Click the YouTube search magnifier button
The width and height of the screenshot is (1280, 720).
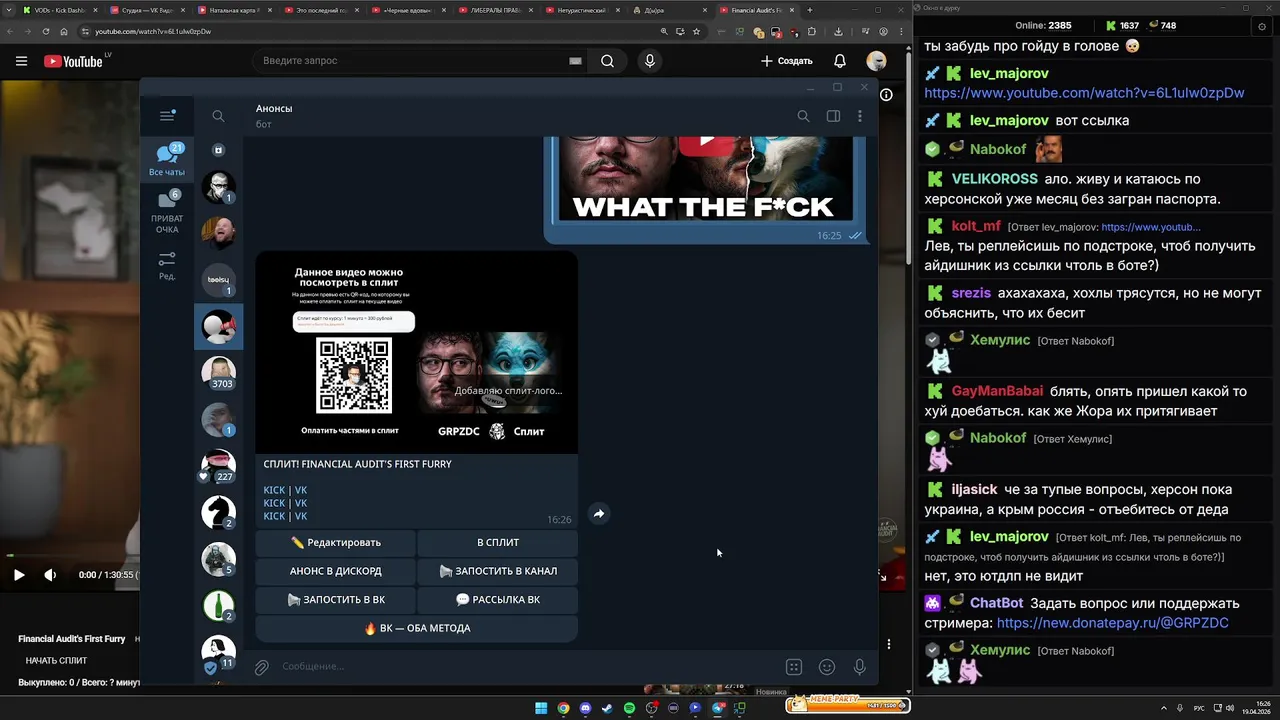pos(607,61)
